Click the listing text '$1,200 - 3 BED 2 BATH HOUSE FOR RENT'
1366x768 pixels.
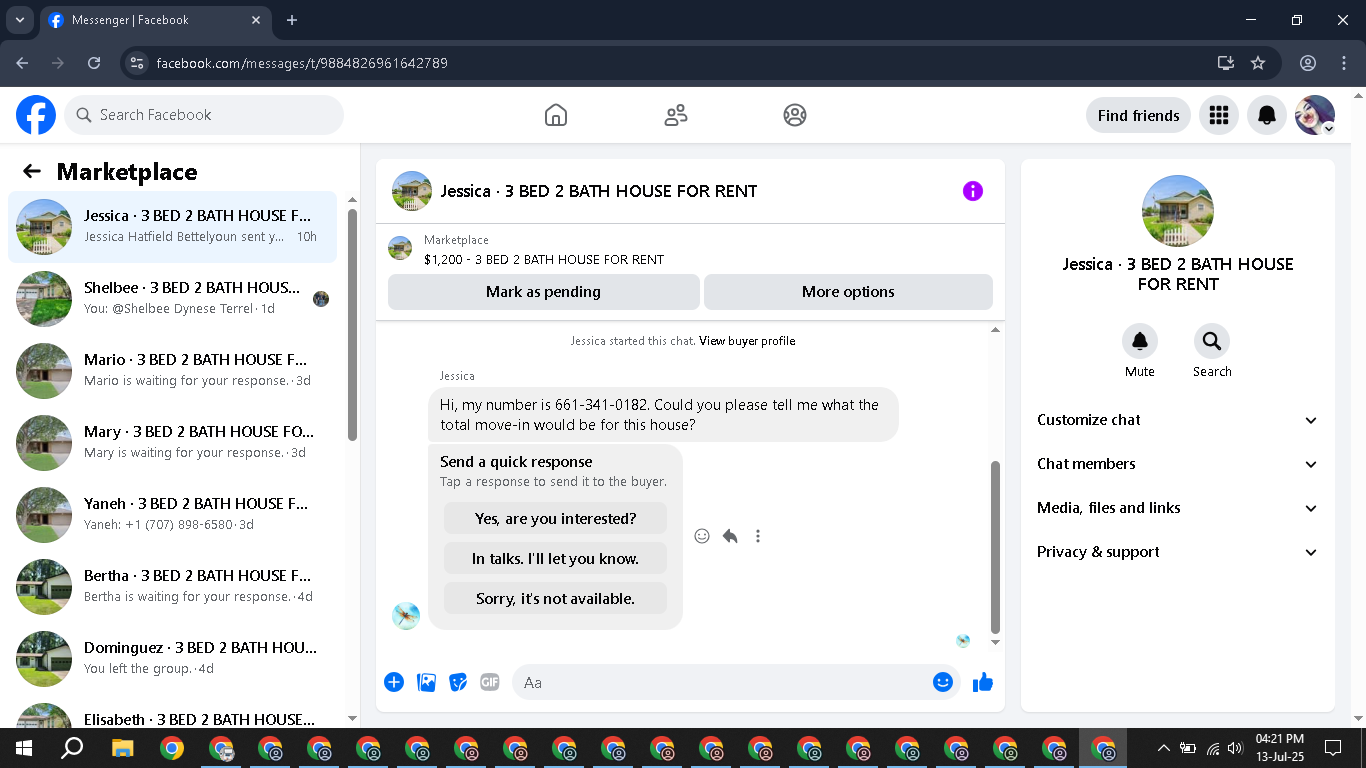[544, 259]
